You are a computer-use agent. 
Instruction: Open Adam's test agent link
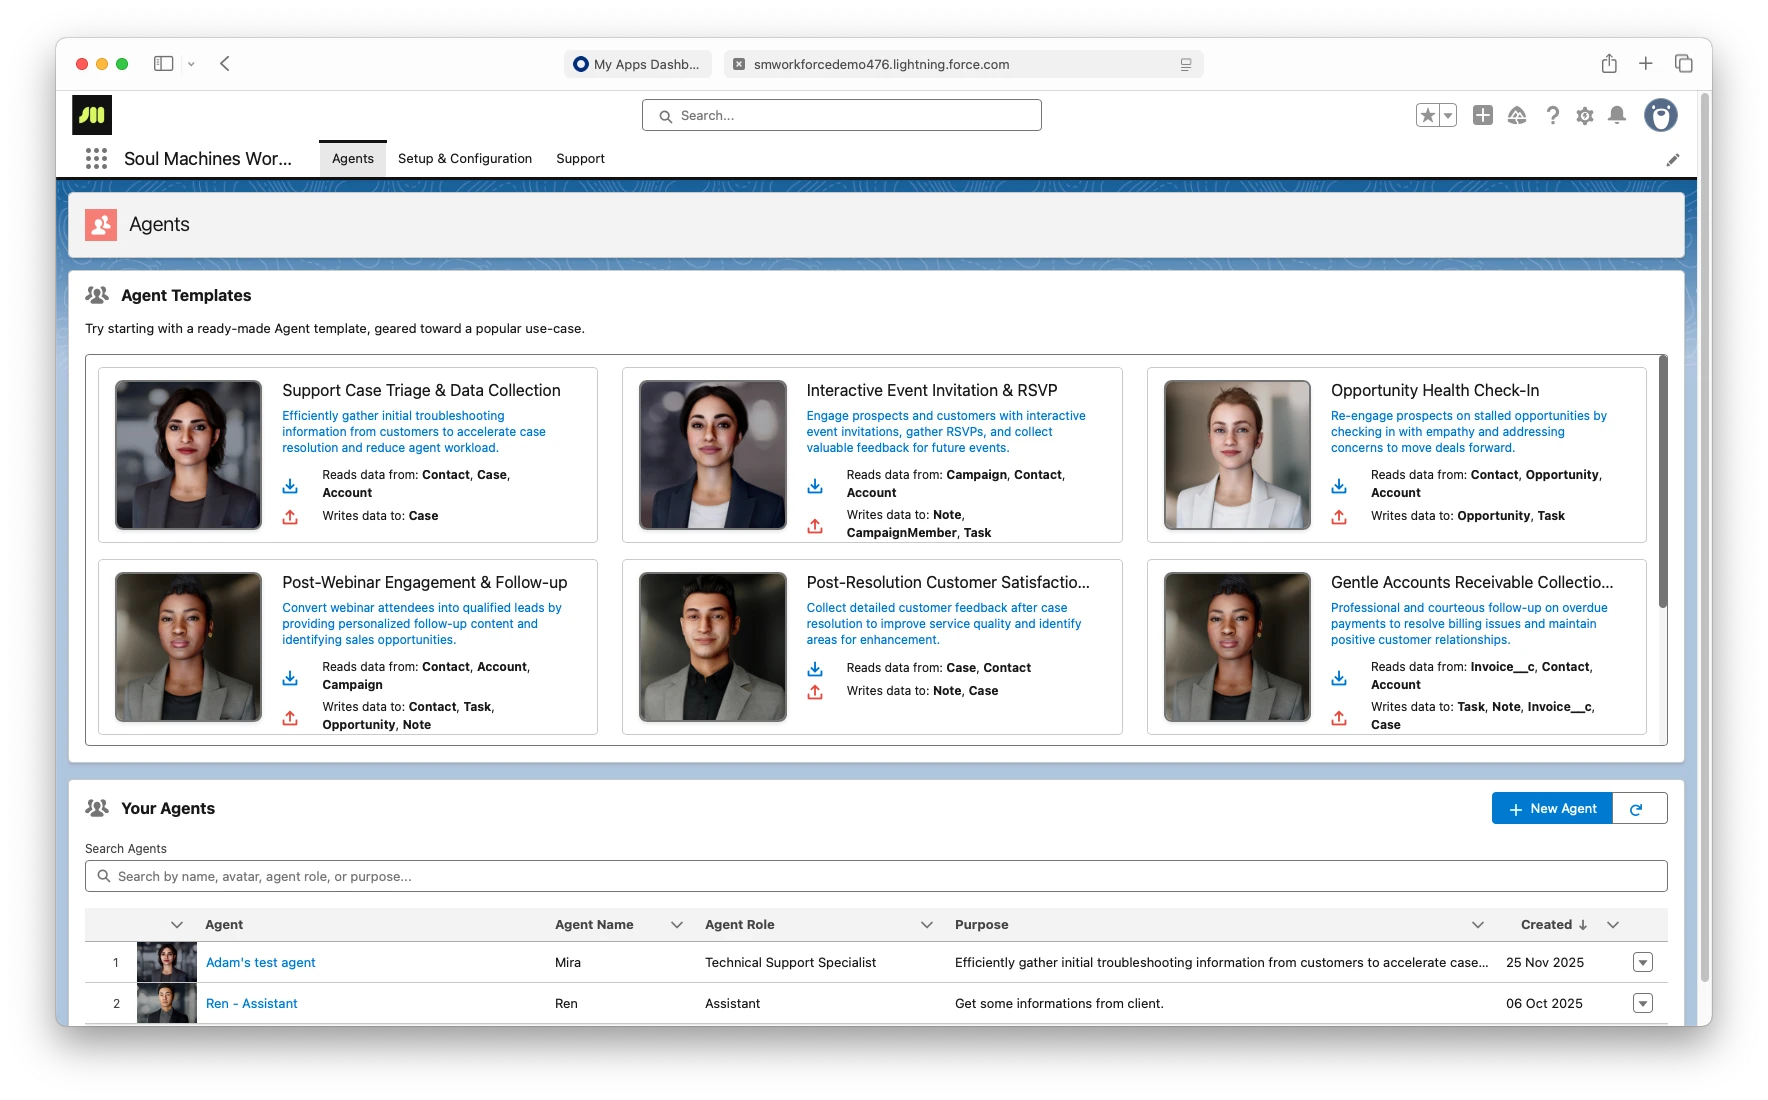(260, 962)
